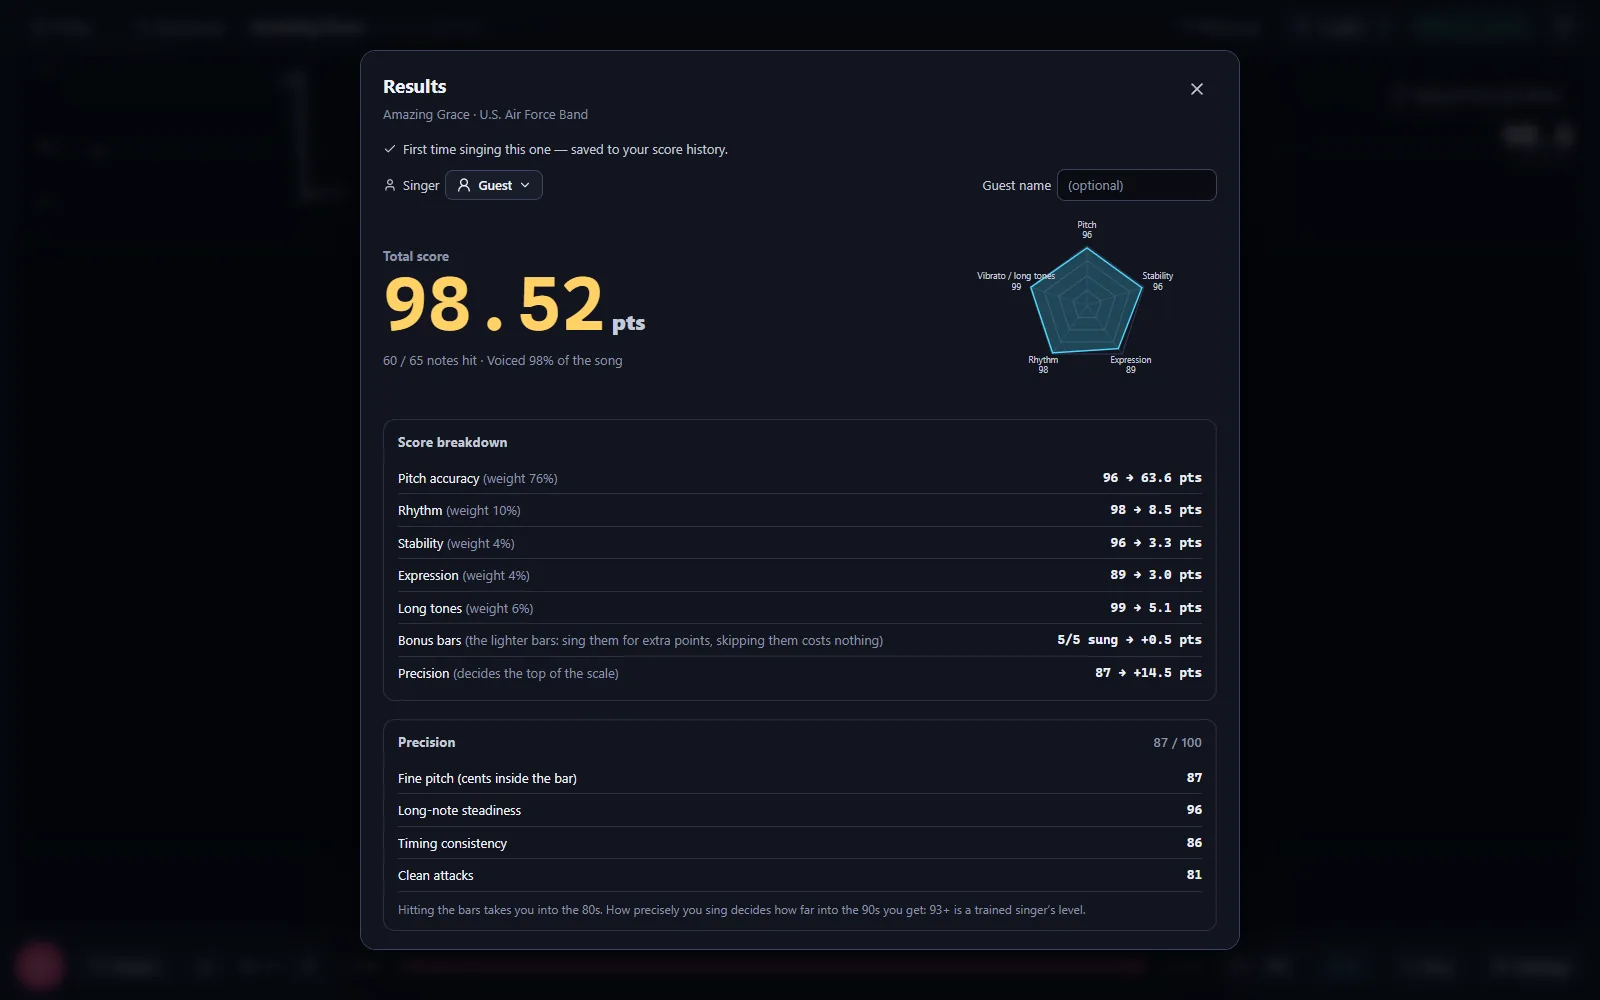The image size is (1600, 1000).
Task: Click the Fine pitch (cents inside the bar) row
Action: (800, 778)
